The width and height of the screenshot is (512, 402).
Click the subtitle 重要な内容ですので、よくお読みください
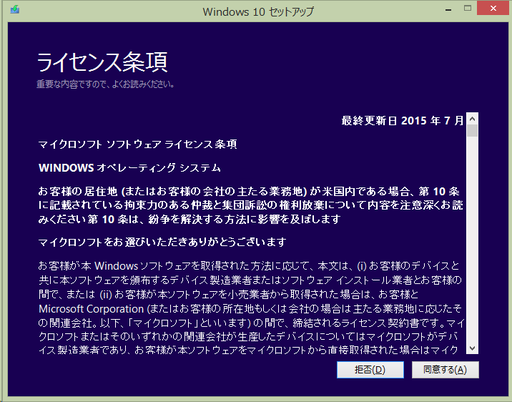pyautogui.click(x=105, y=84)
